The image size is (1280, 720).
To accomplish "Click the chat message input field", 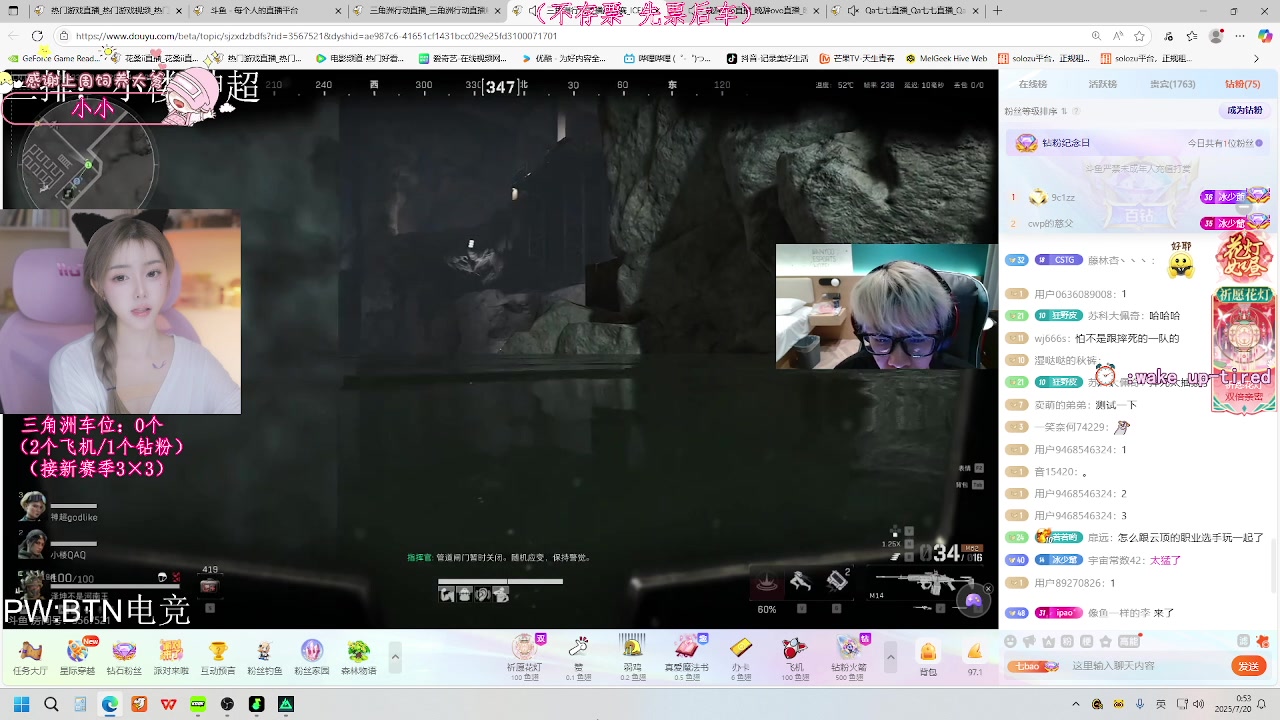I will pos(1145,666).
